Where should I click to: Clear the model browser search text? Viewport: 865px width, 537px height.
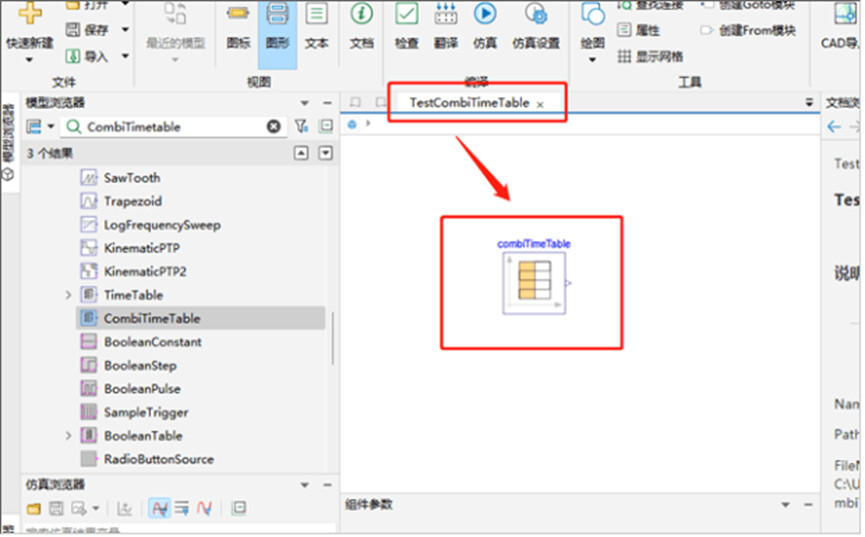tap(274, 126)
